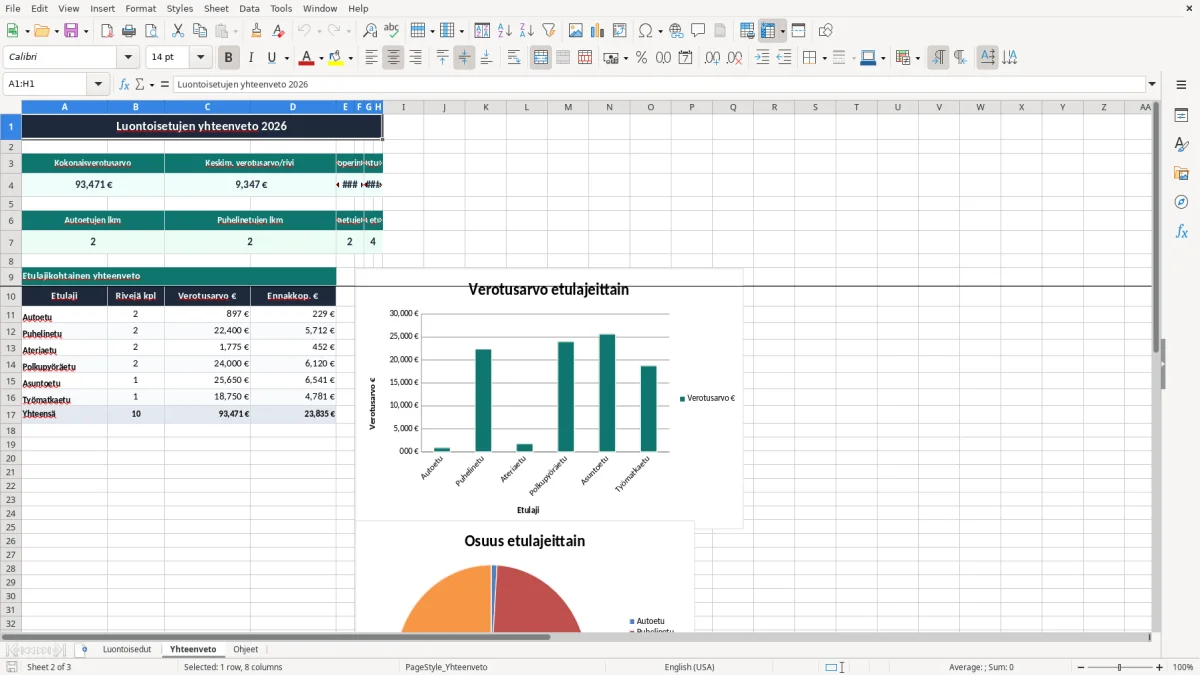Expand the Name Box dropdown
This screenshot has width=1200, height=675.
point(98,84)
